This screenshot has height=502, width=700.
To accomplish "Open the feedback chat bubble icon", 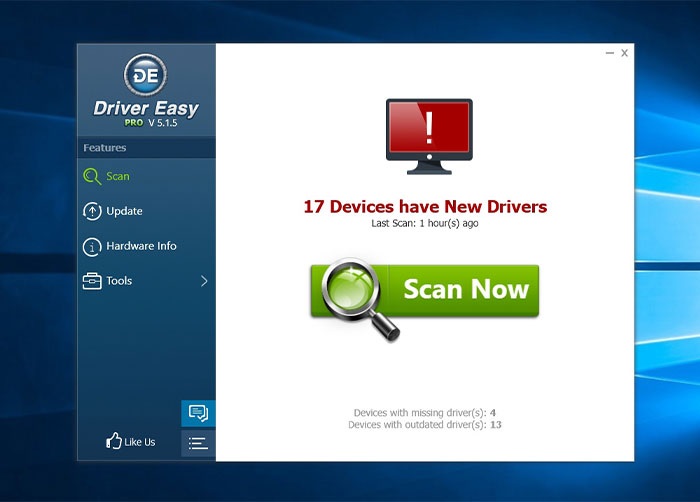I will [x=198, y=413].
